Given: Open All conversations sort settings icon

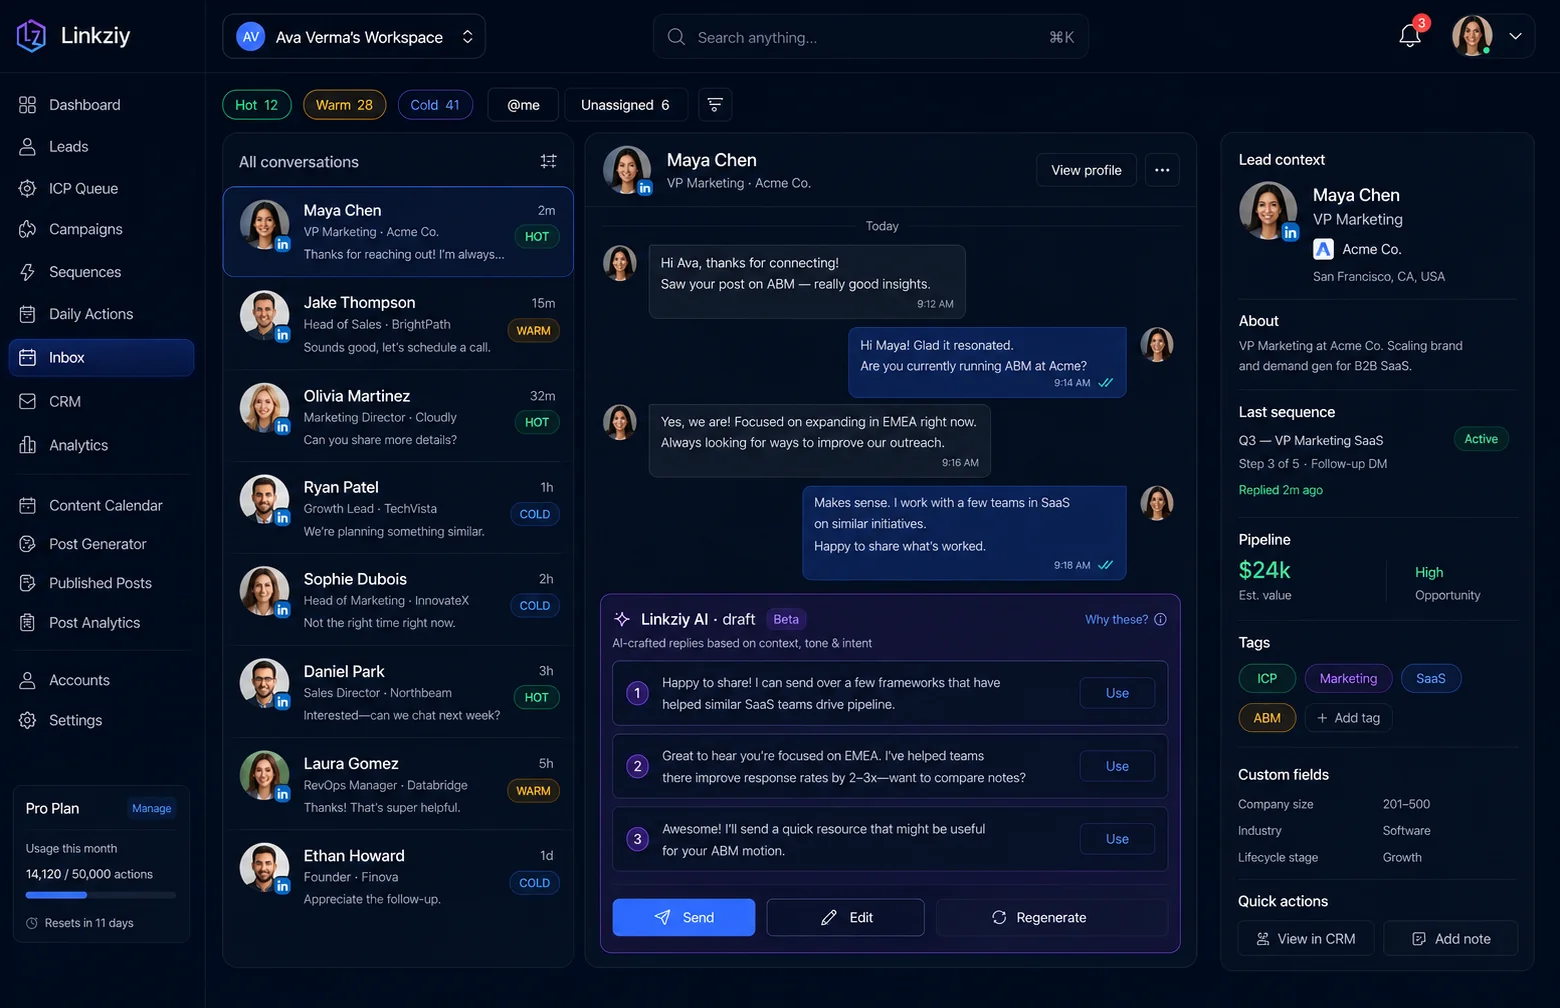Looking at the screenshot, I should pos(548,161).
